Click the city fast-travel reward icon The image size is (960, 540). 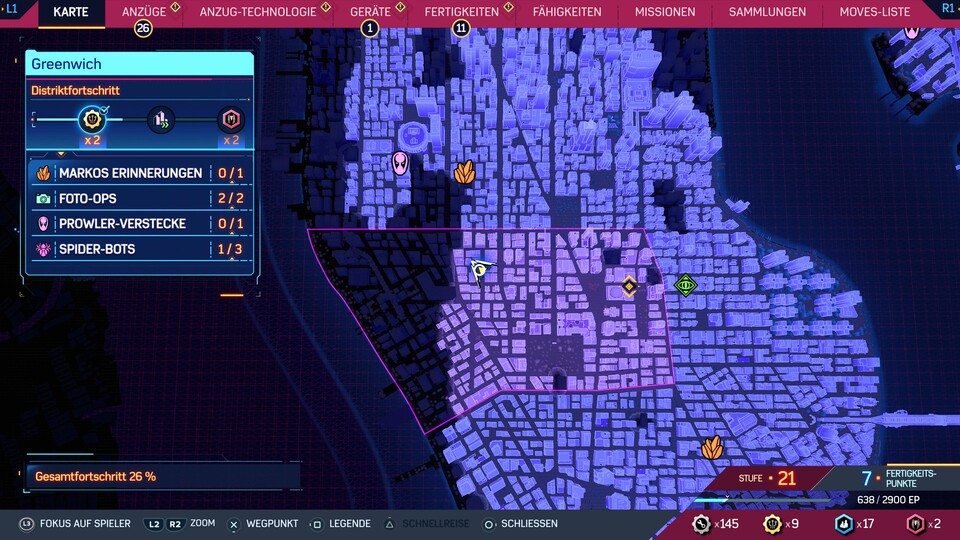[x=161, y=119]
